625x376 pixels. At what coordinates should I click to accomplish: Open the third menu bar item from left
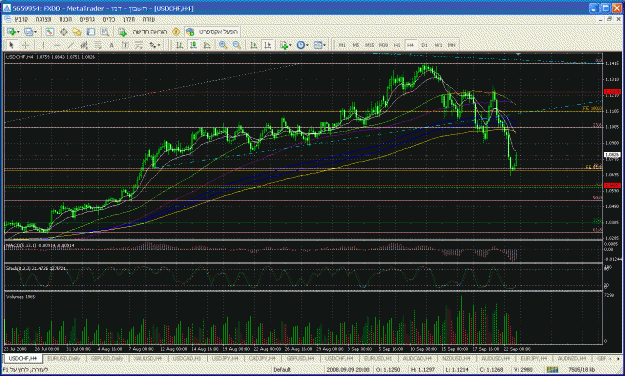(x=65, y=20)
